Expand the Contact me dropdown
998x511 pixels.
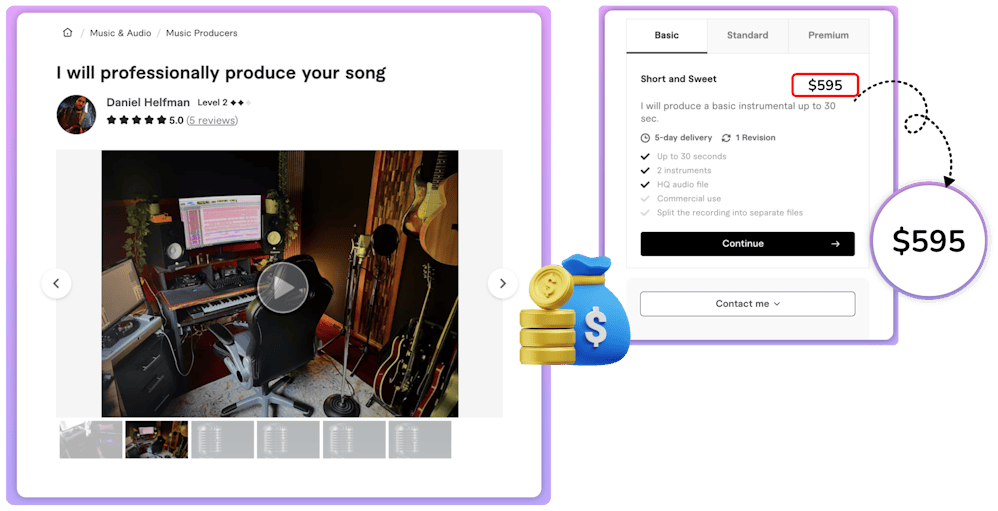pyautogui.click(x=747, y=304)
